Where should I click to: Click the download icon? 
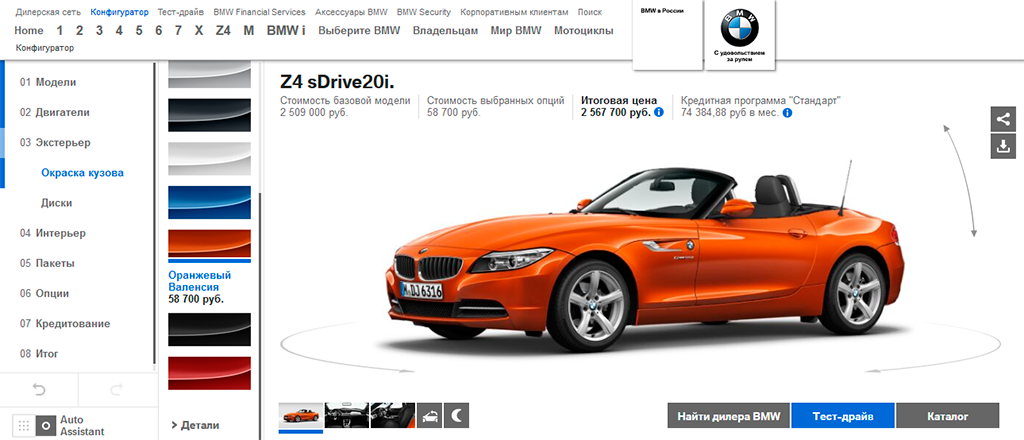1003,147
